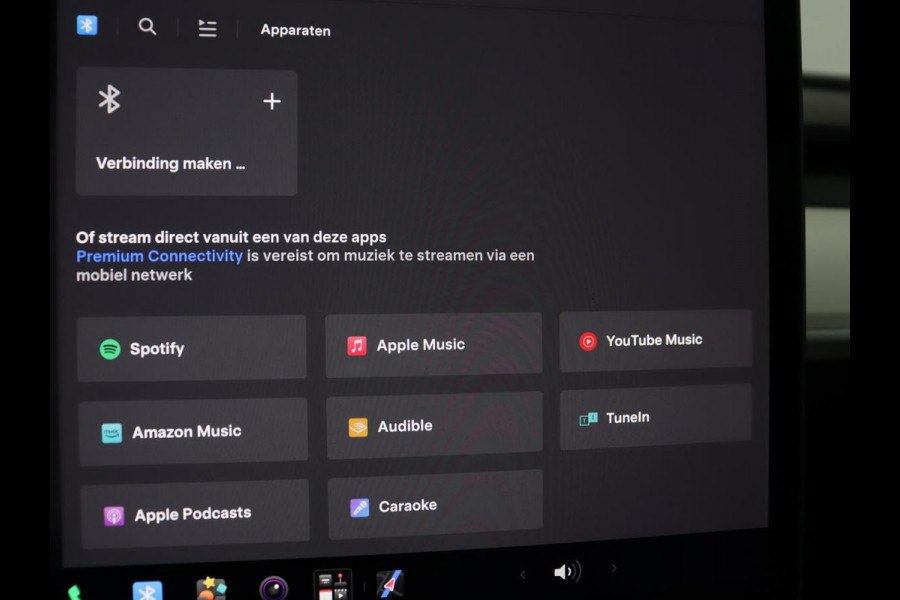The width and height of the screenshot is (900, 600).
Task: Open Bluetooth app in bottom dock
Action: coord(148,591)
